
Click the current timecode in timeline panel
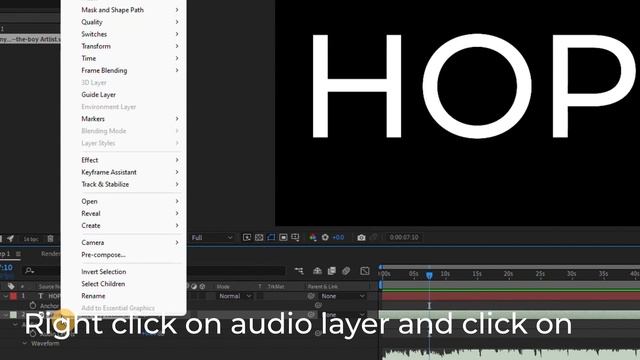click(x=7, y=268)
